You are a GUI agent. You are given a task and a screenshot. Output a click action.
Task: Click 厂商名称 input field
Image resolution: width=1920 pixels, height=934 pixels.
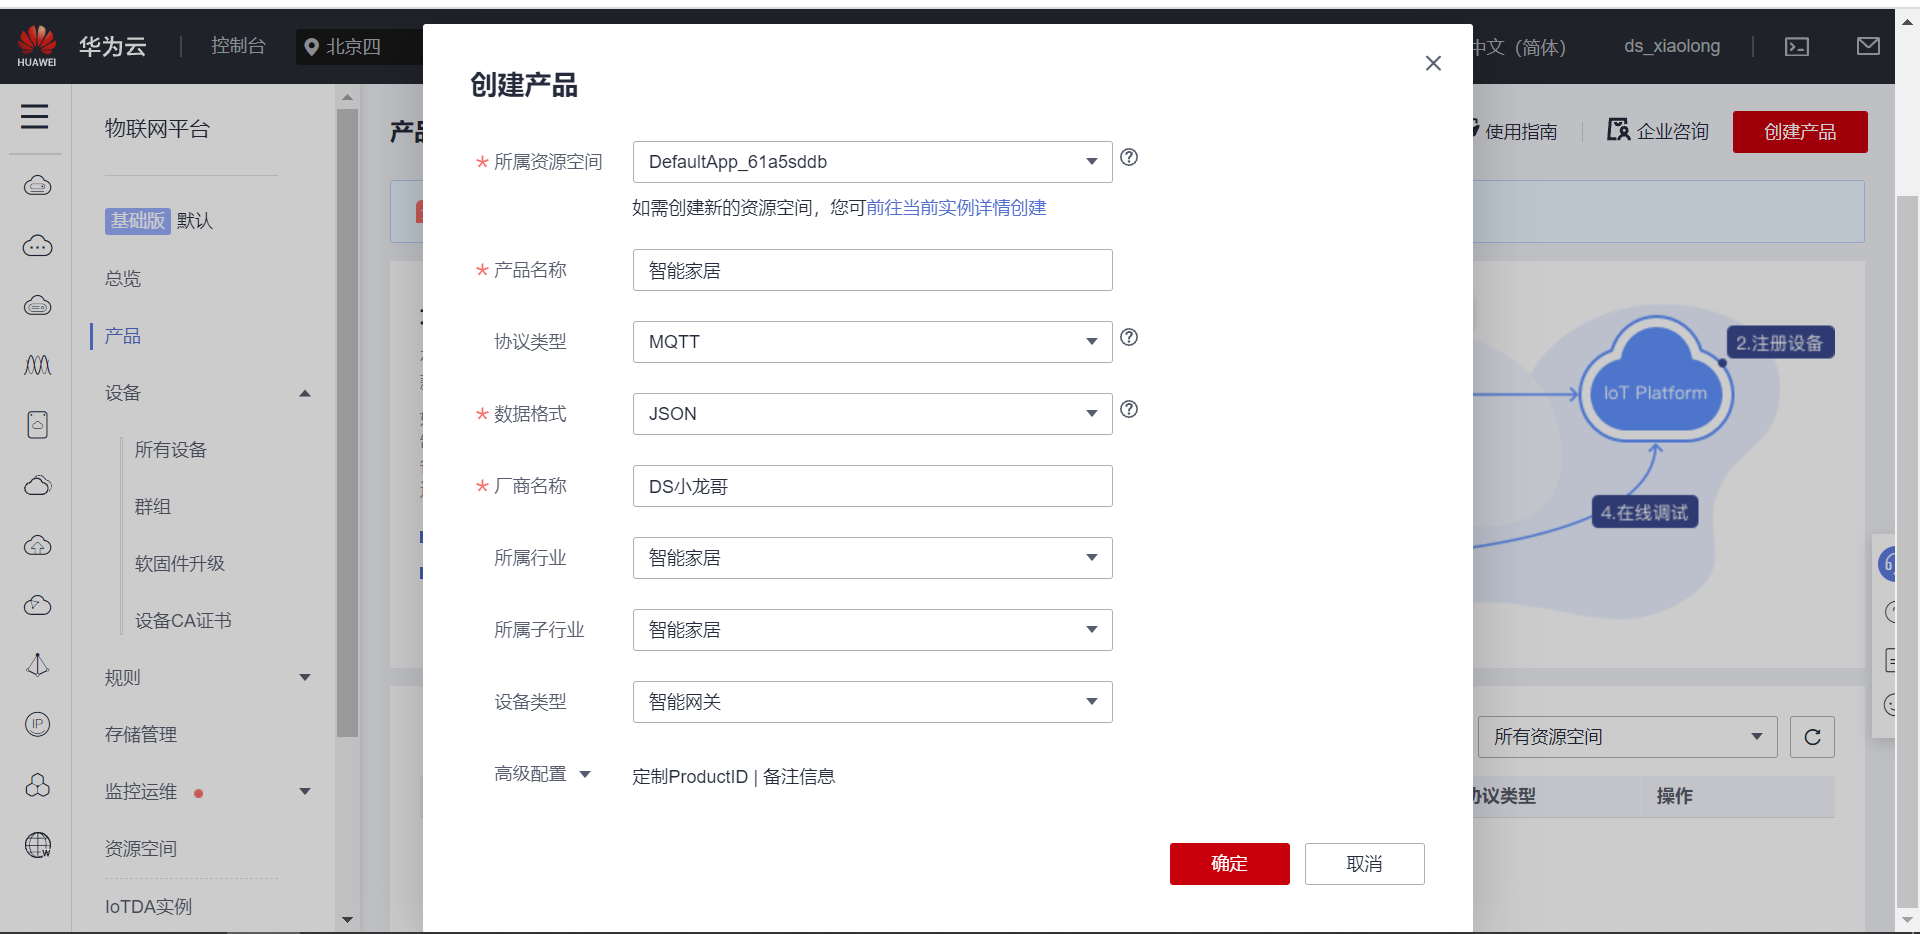(x=872, y=486)
